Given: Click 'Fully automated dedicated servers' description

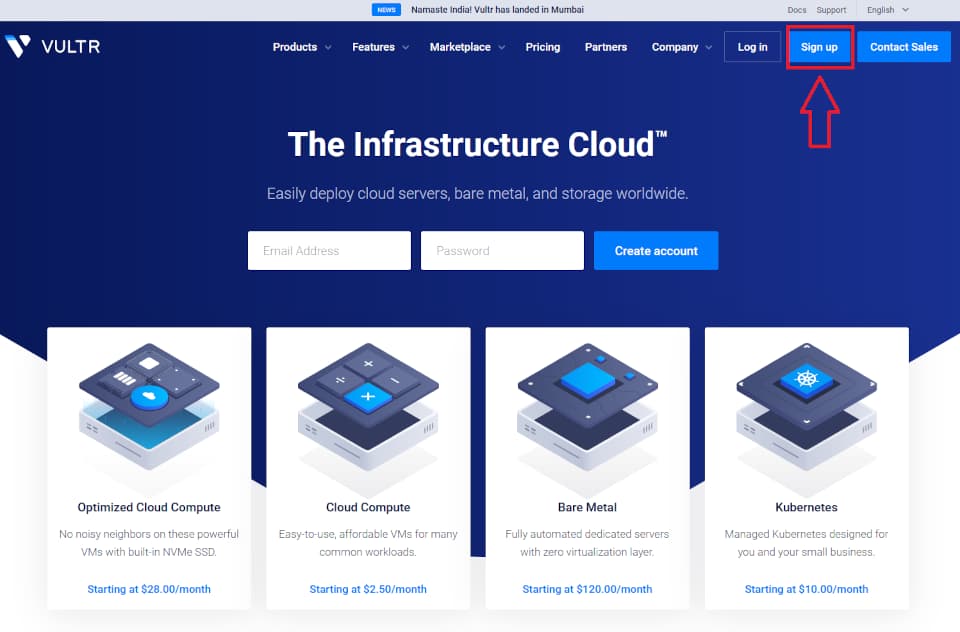Looking at the screenshot, I should 587,543.
